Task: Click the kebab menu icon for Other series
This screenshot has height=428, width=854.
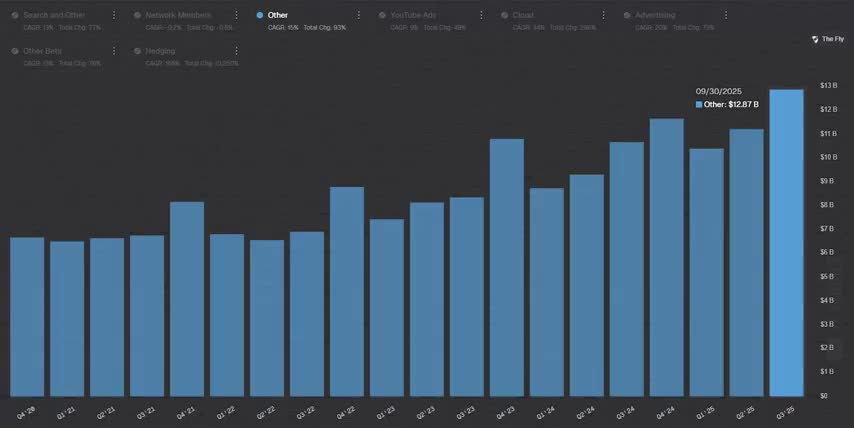Action: (358, 16)
